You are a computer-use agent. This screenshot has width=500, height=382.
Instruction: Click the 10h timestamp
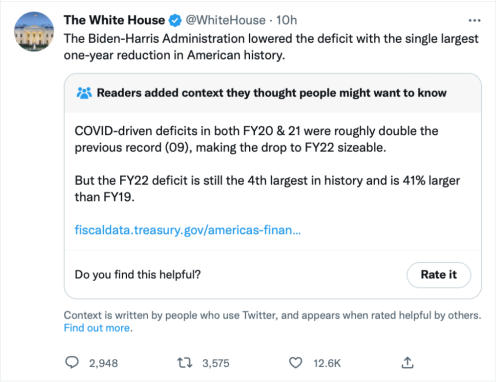(x=286, y=20)
